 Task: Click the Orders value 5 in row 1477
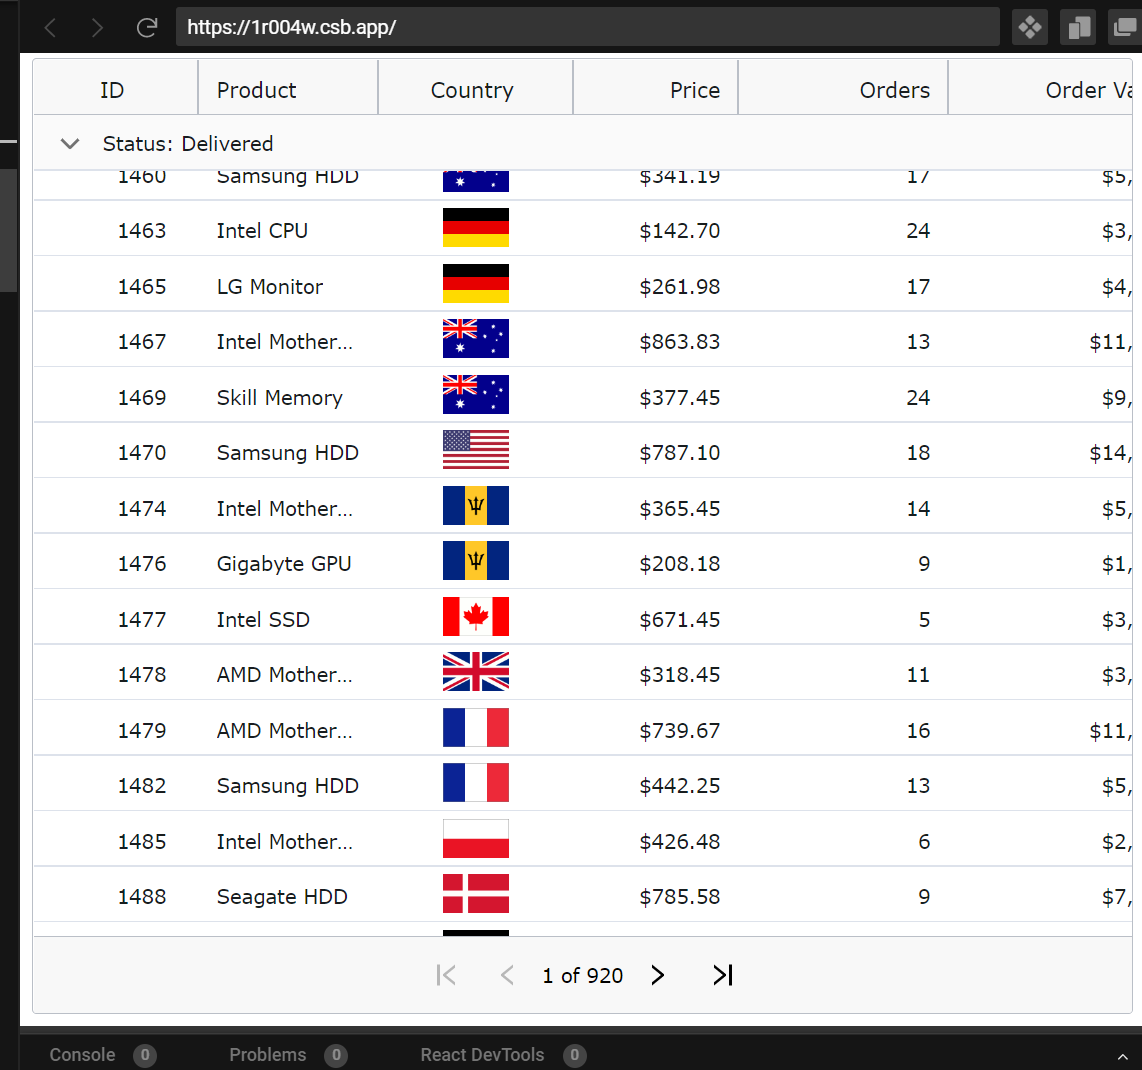[x=924, y=620]
